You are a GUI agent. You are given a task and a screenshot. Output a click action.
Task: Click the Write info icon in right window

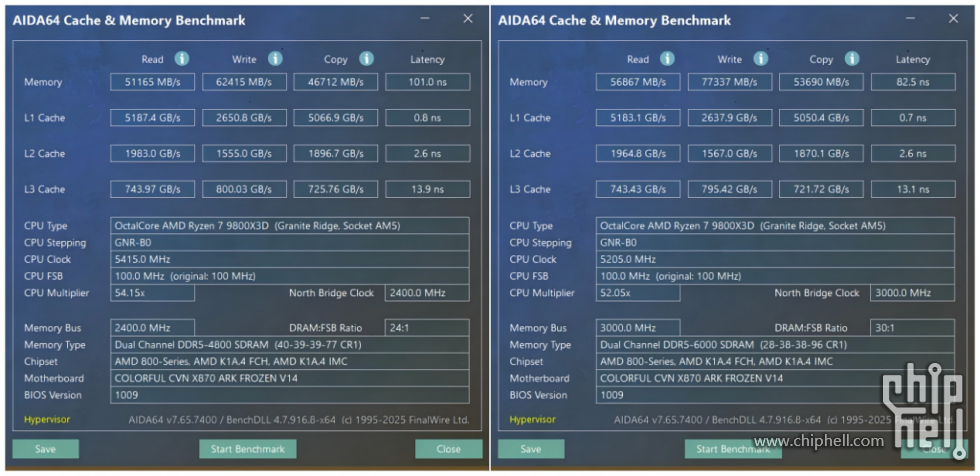761,59
